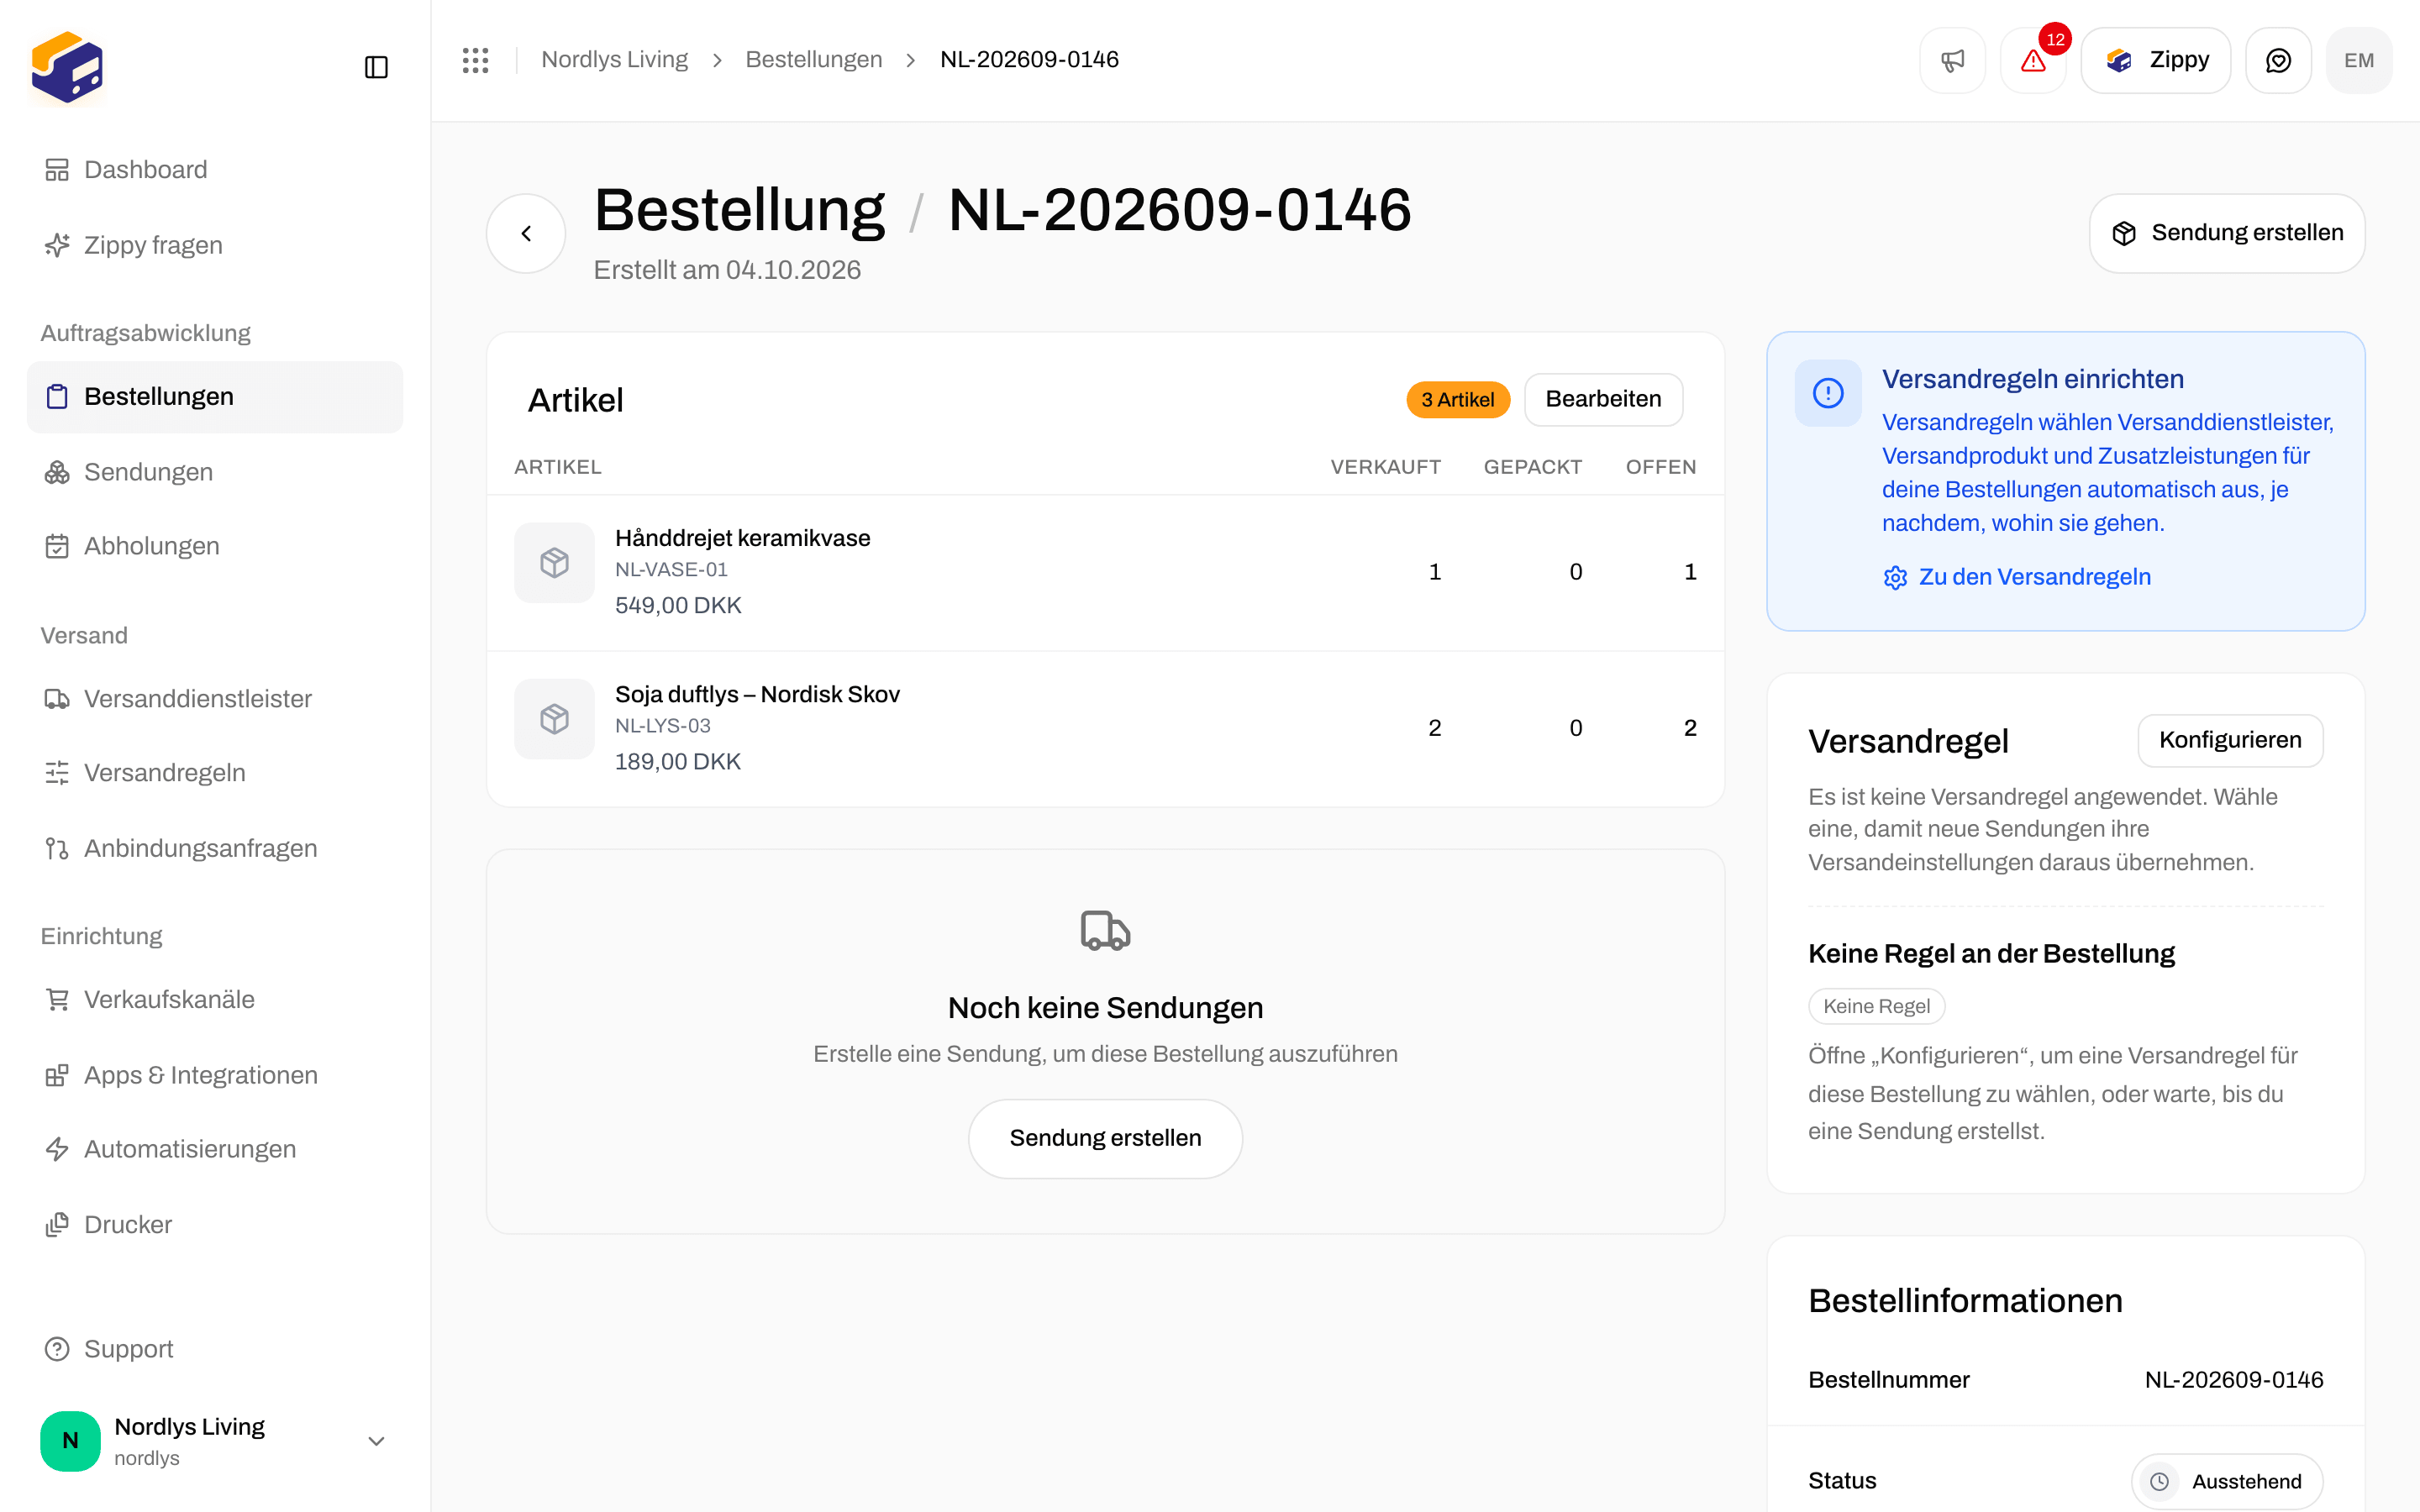2420x1512 pixels.
Task: Click the Bearbeiten button in Artikel card
Action: click(x=1603, y=399)
